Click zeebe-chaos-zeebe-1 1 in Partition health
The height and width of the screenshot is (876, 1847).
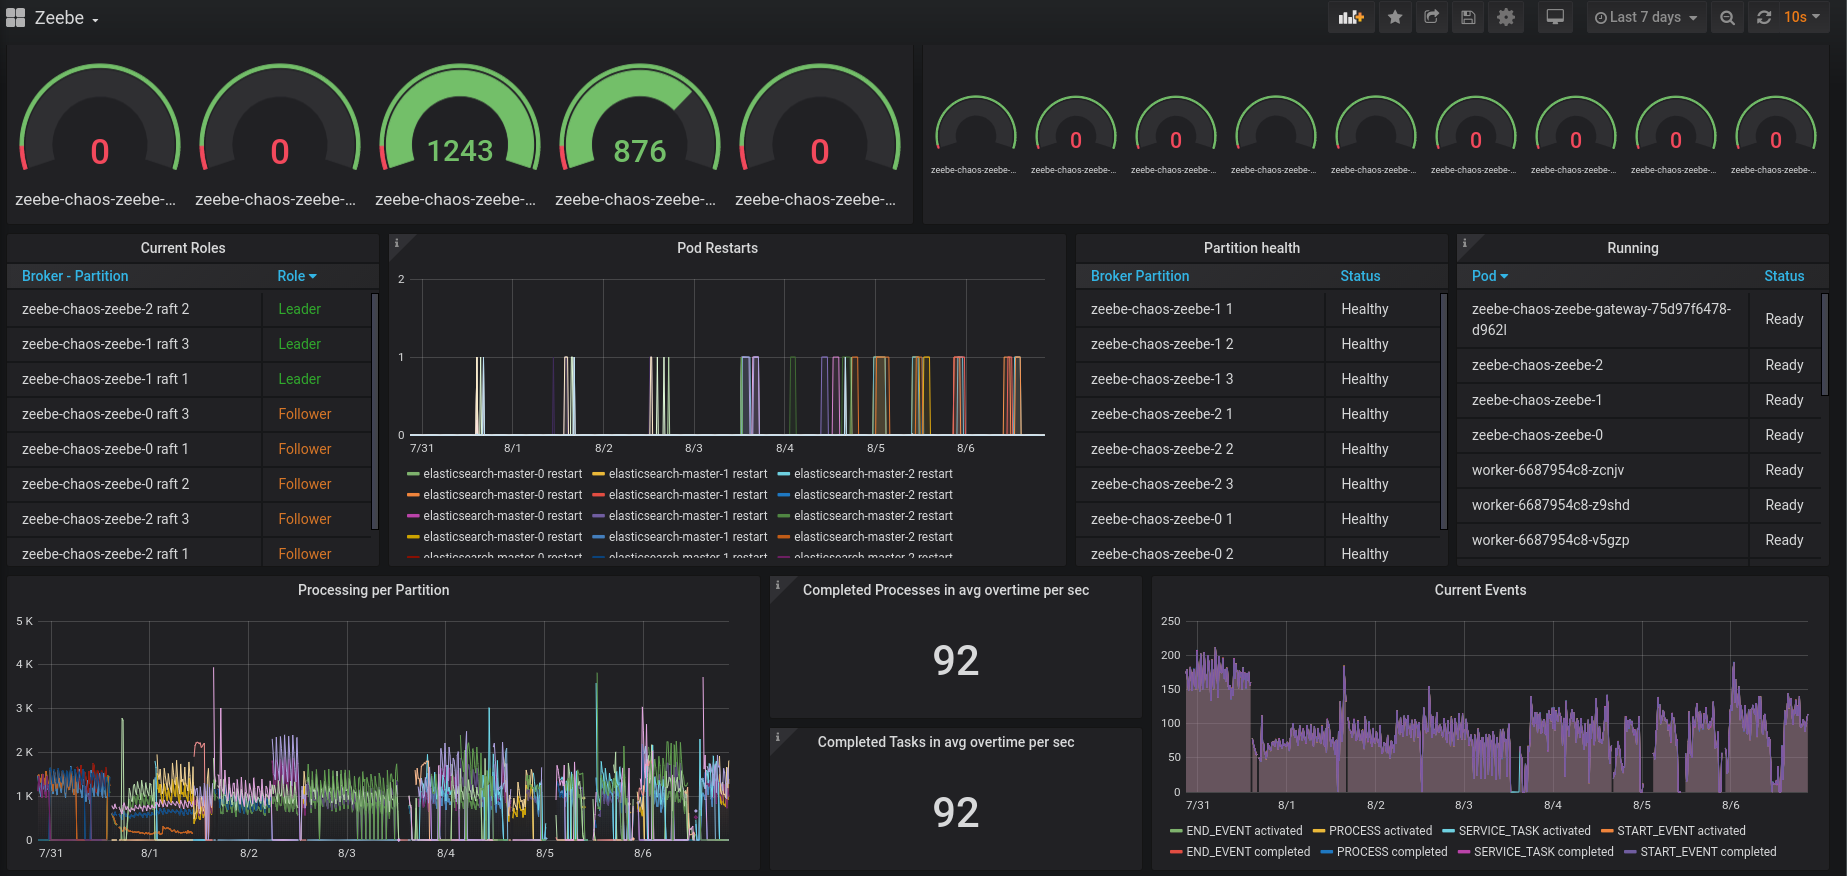click(1200, 309)
